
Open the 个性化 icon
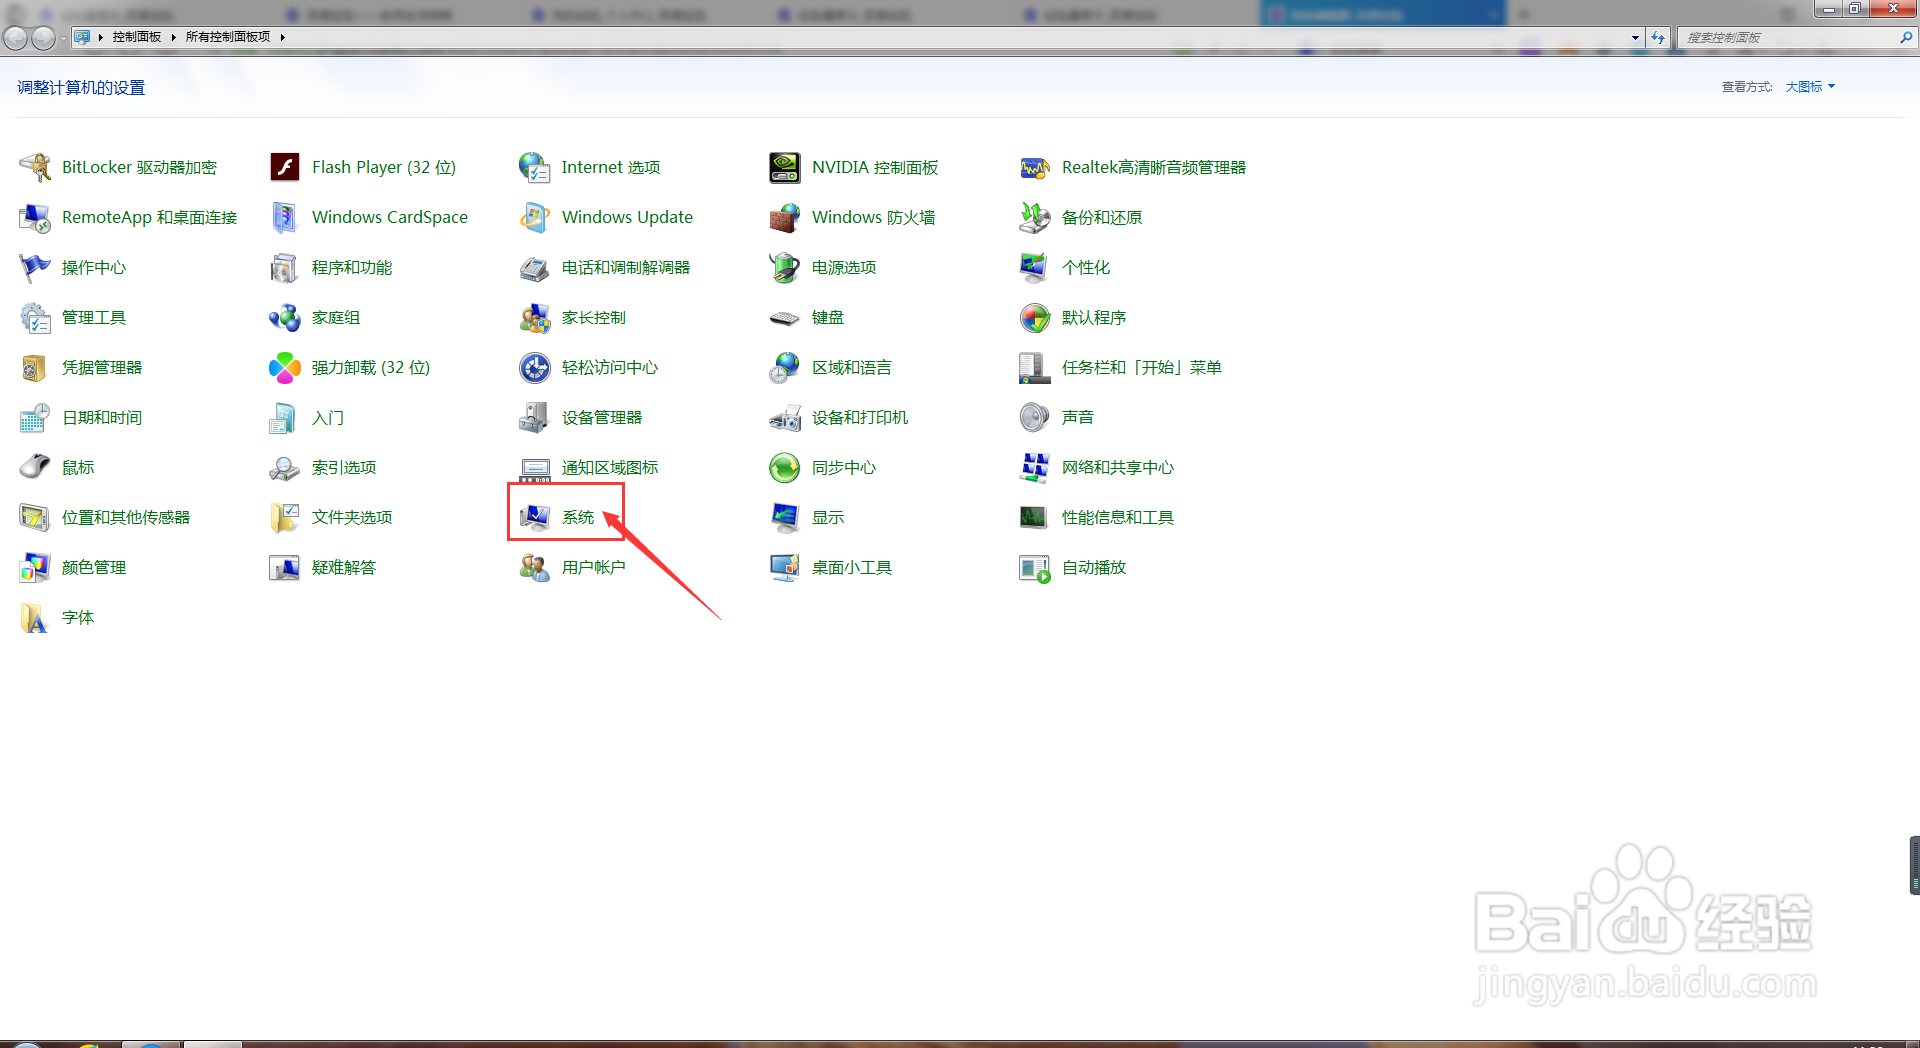(x=1035, y=267)
